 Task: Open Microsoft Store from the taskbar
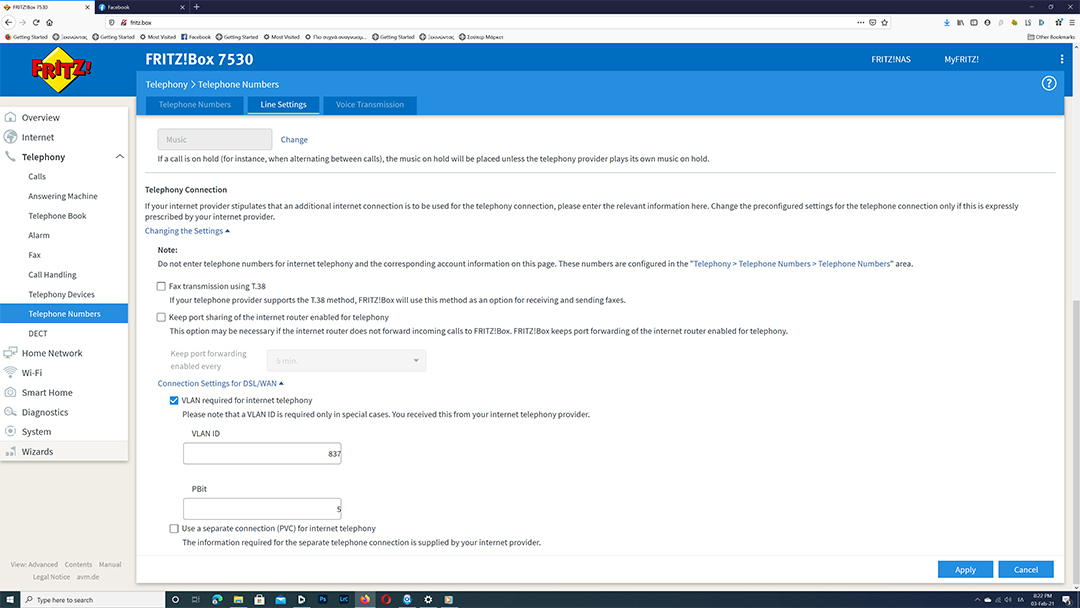coord(260,599)
